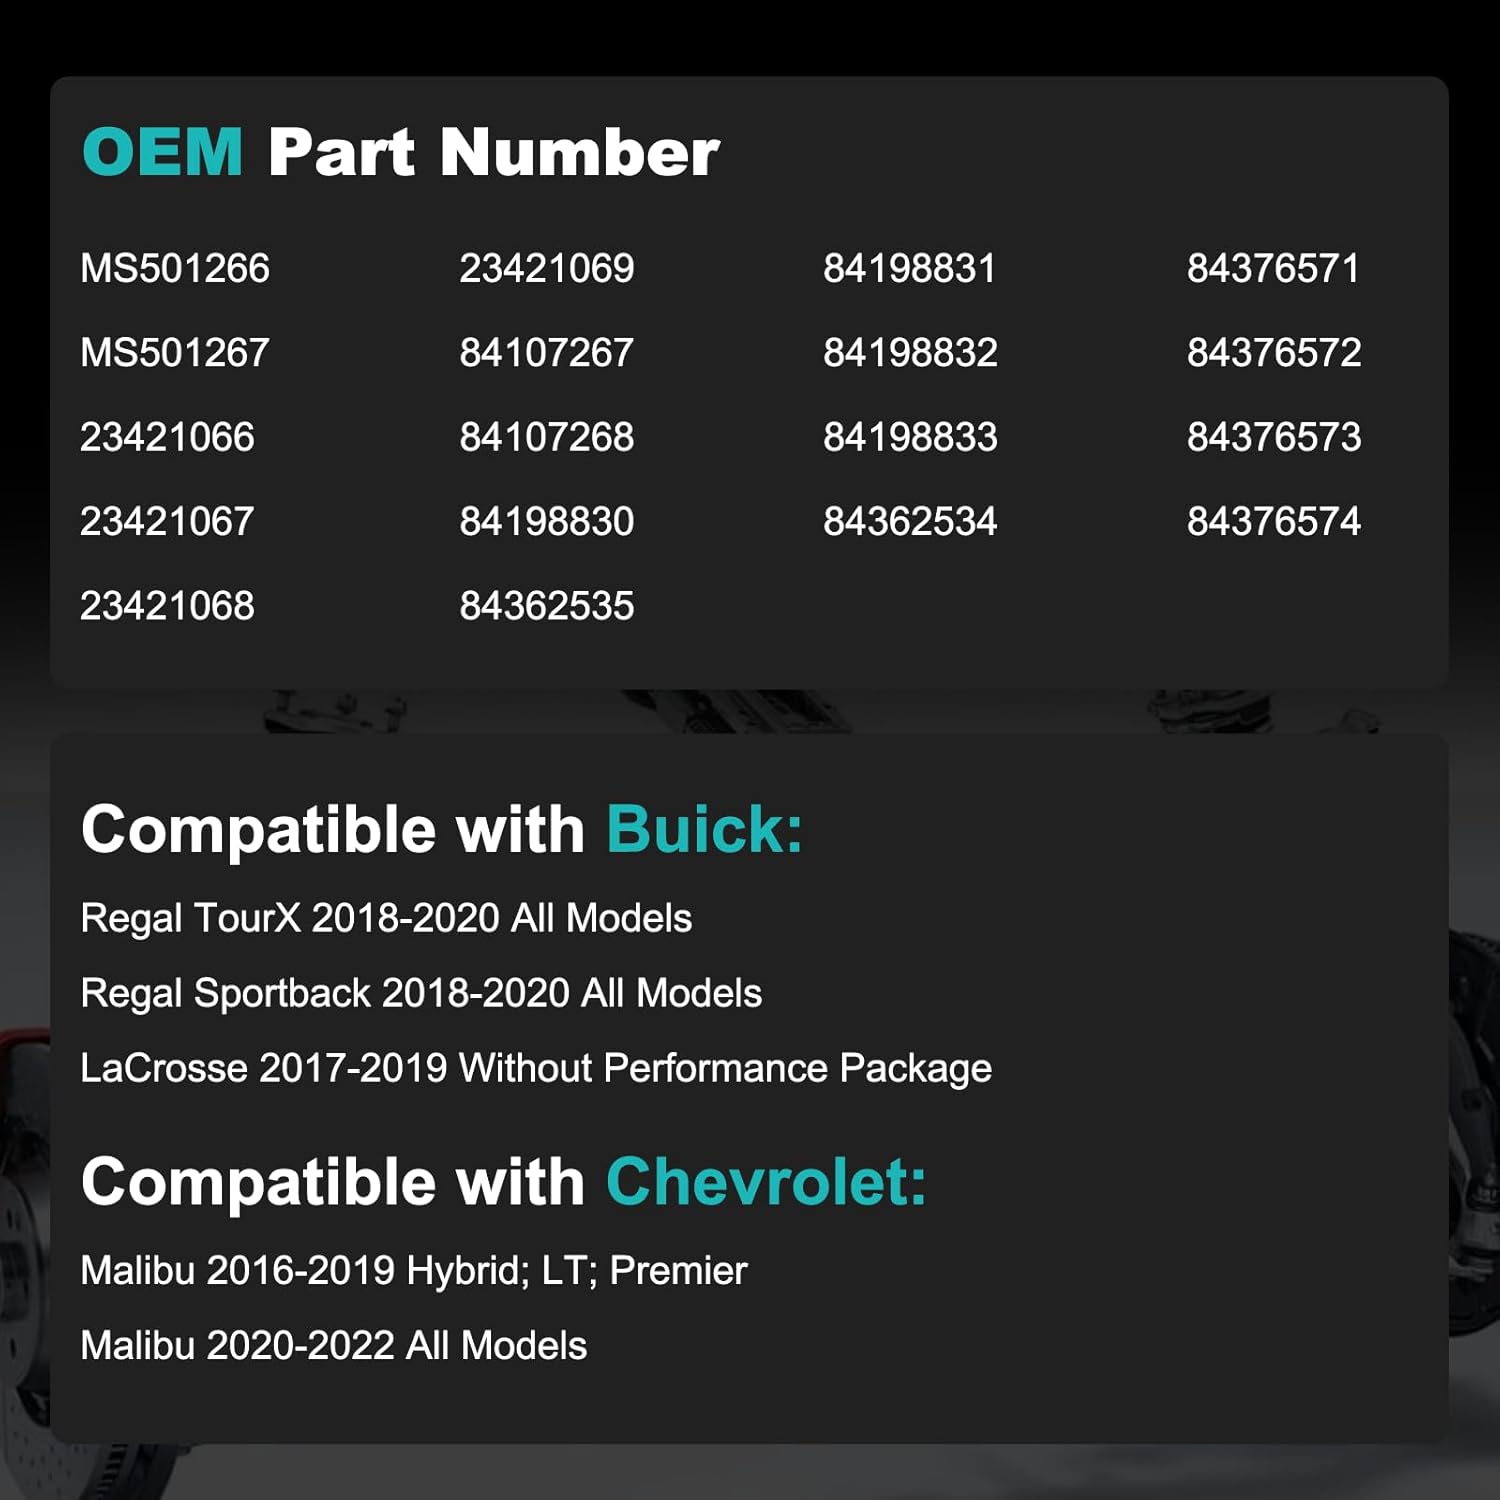This screenshot has width=1500, height=1500.
Task: Click the OEM Part Number heading
Action: 400,152
